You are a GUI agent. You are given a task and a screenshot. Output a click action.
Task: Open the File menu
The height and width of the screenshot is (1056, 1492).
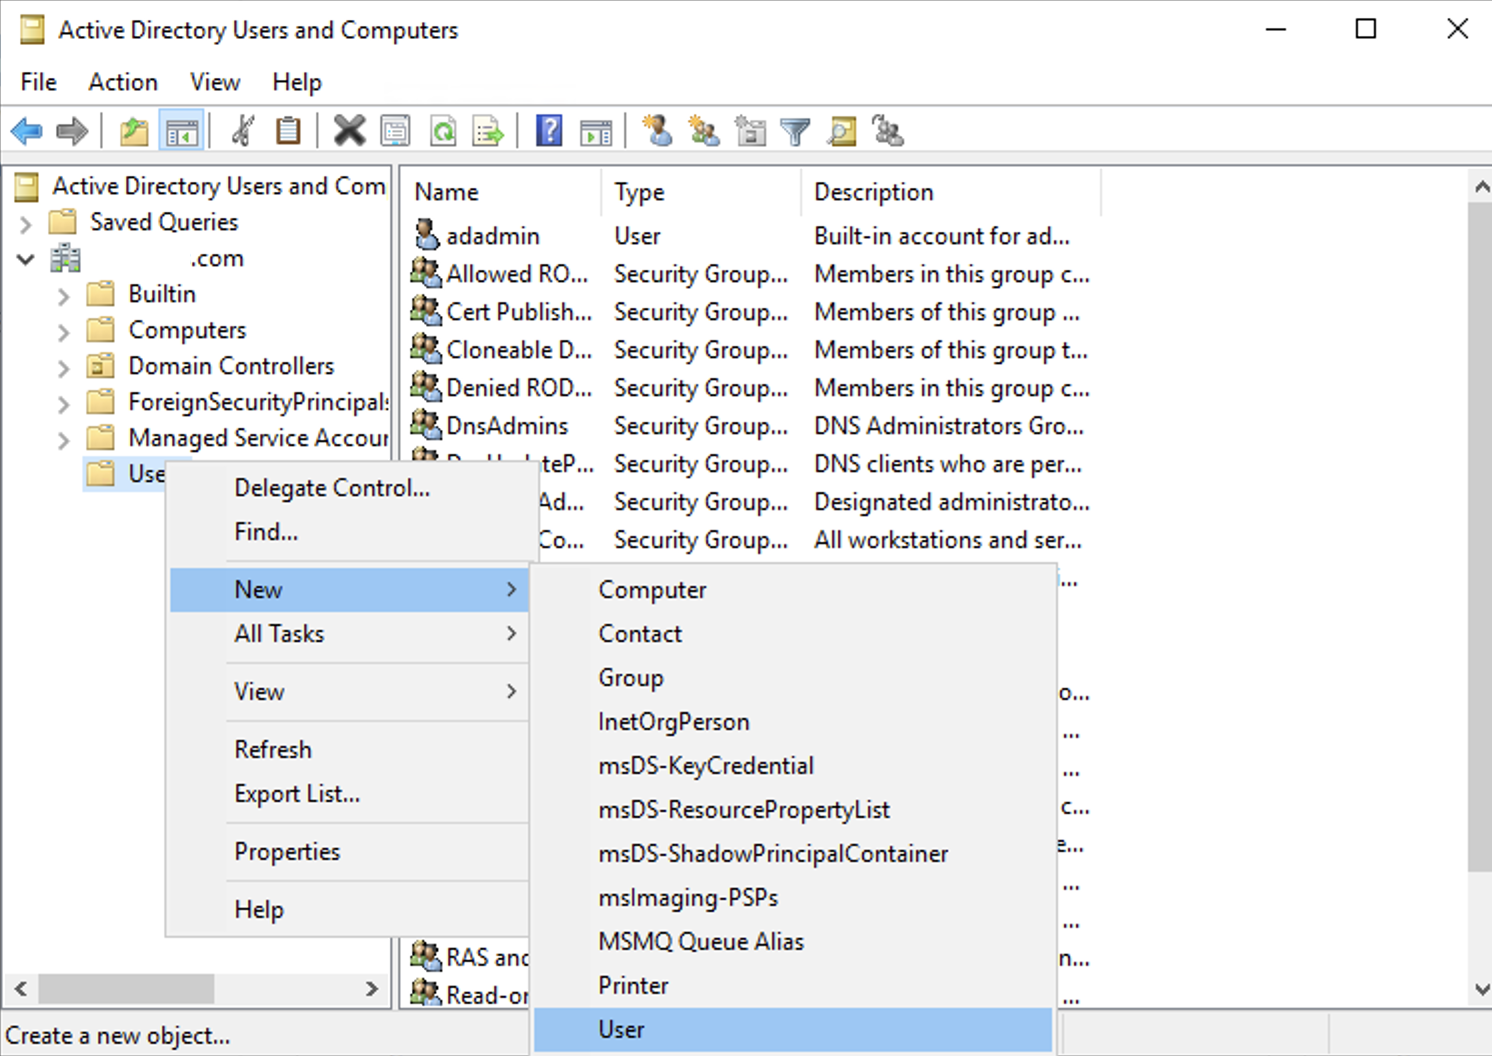(39, 82)
